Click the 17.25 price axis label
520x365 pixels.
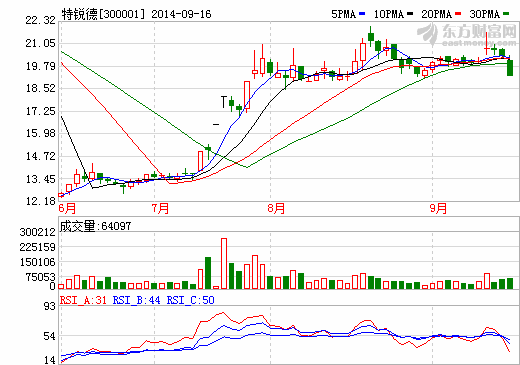(41, 111)
